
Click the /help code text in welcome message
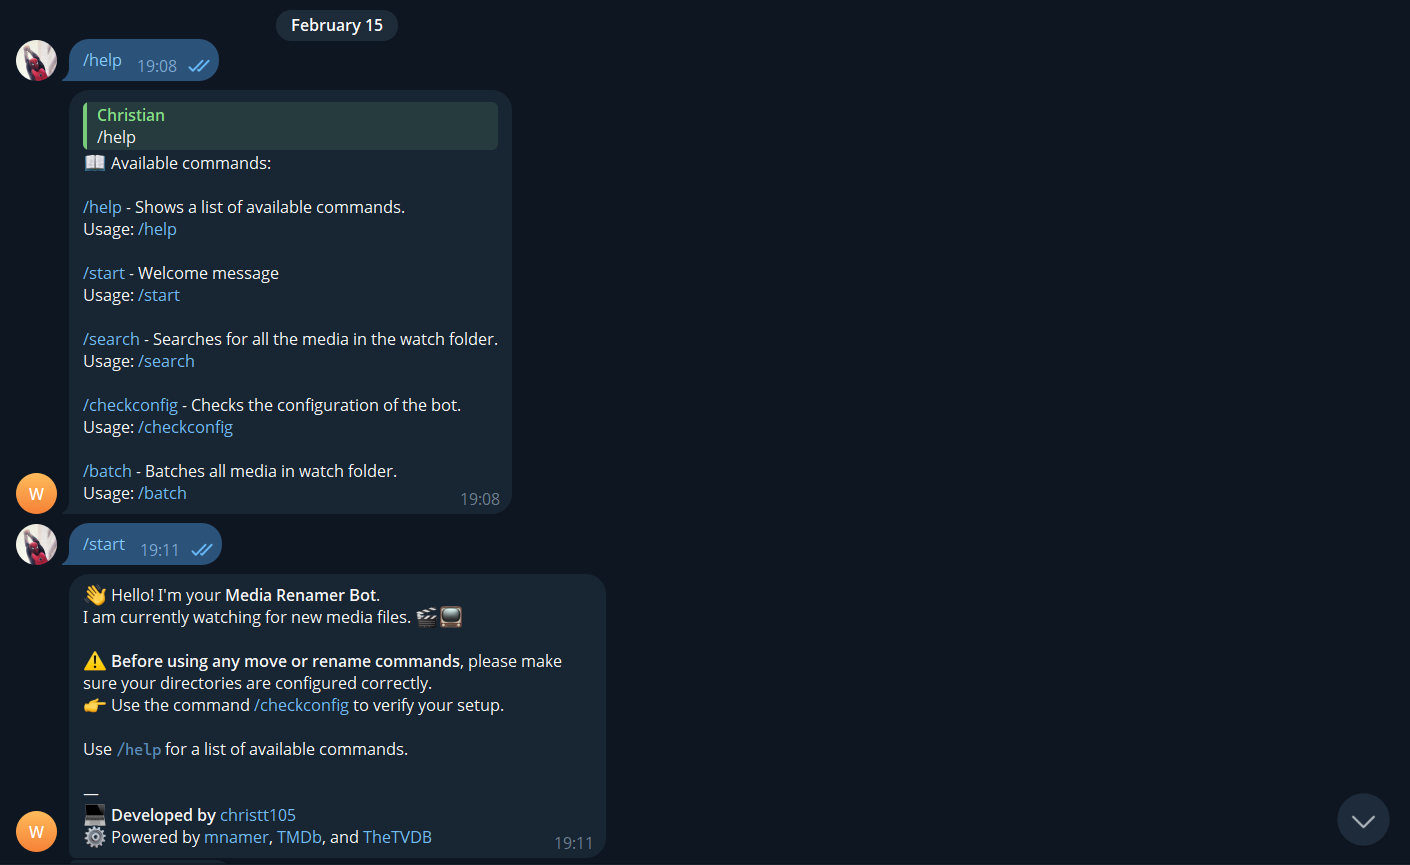(x=139, y=749)
